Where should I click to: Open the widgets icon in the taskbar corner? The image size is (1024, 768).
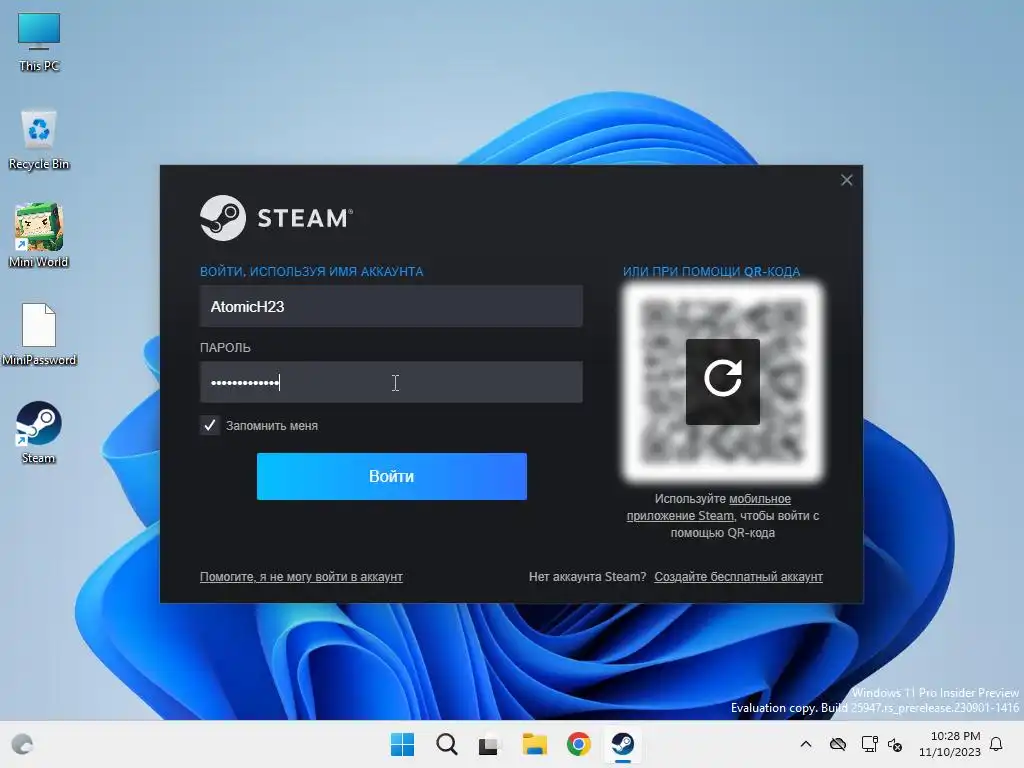22,744
